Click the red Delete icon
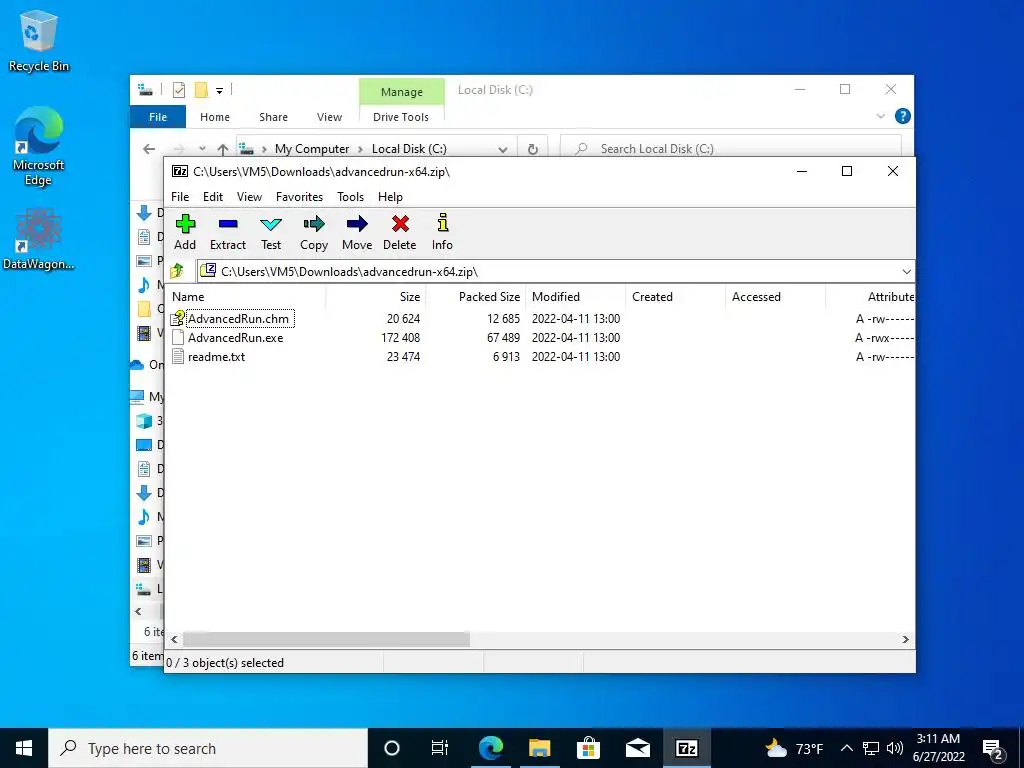The width and height of the screenshot is (1024, 768). click(400, 224)
